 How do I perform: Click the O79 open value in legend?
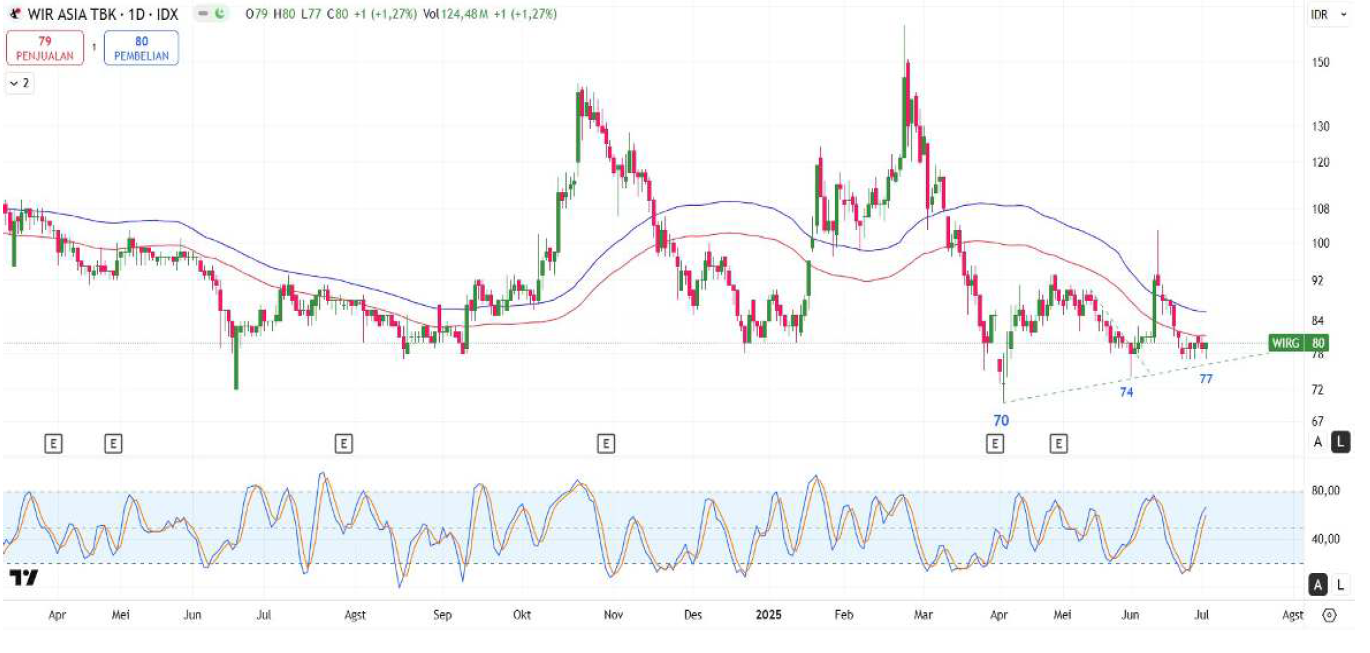point(256,14)
